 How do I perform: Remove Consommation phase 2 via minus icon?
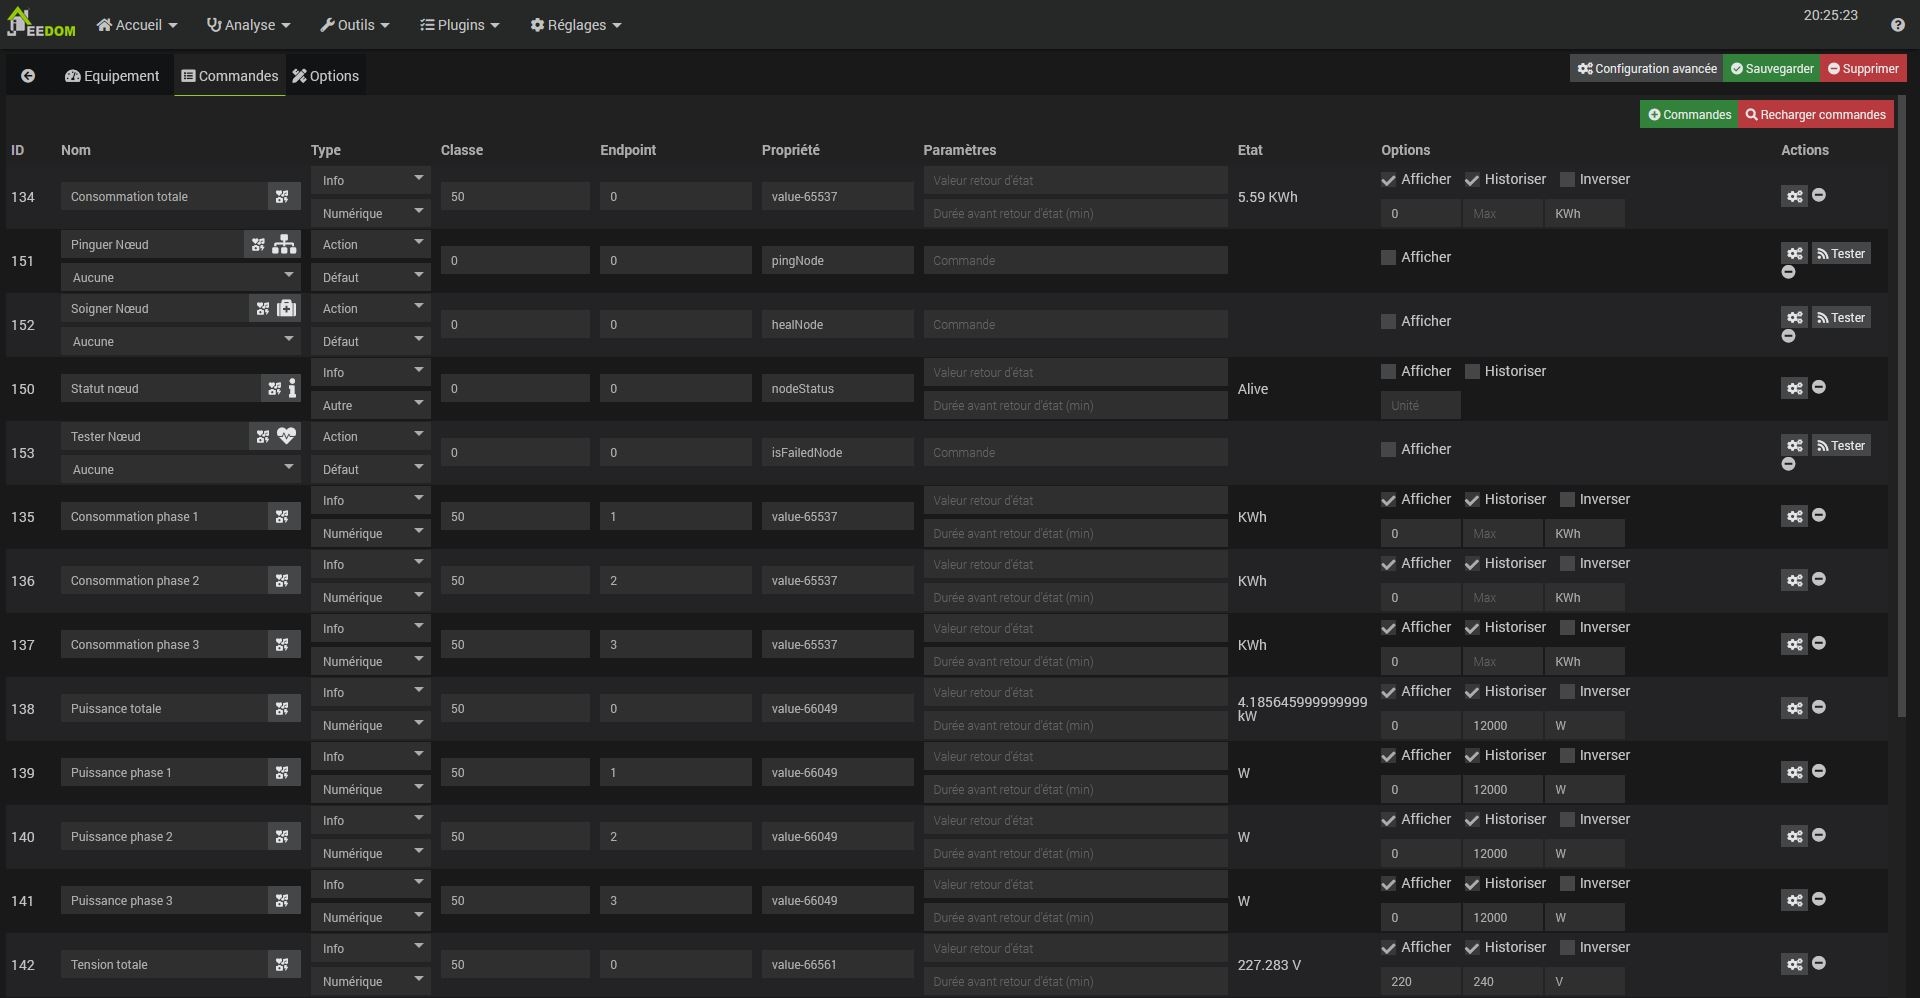click(x=1819, y=579)
